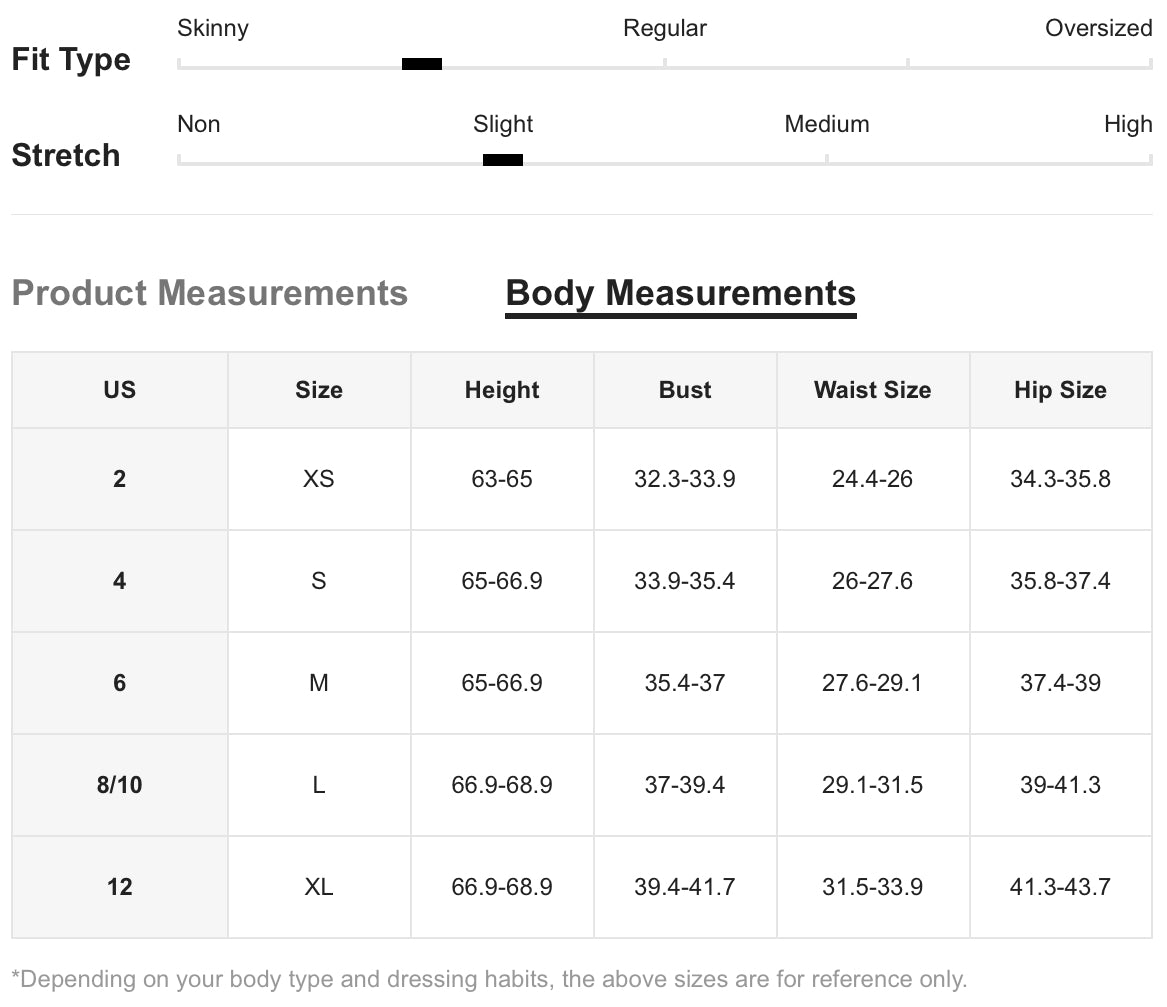The image size is (1167, 1007).
Task: Click the Height column header
Action: pos(502,390)
